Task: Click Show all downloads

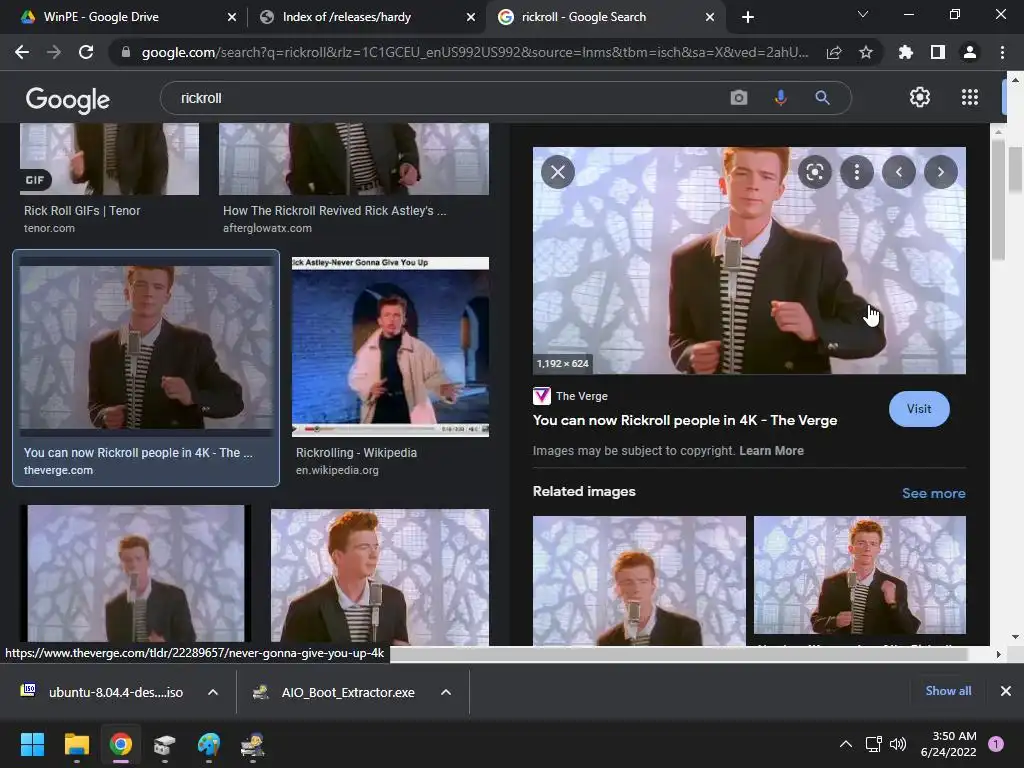Action: click(x=948, y=691)
